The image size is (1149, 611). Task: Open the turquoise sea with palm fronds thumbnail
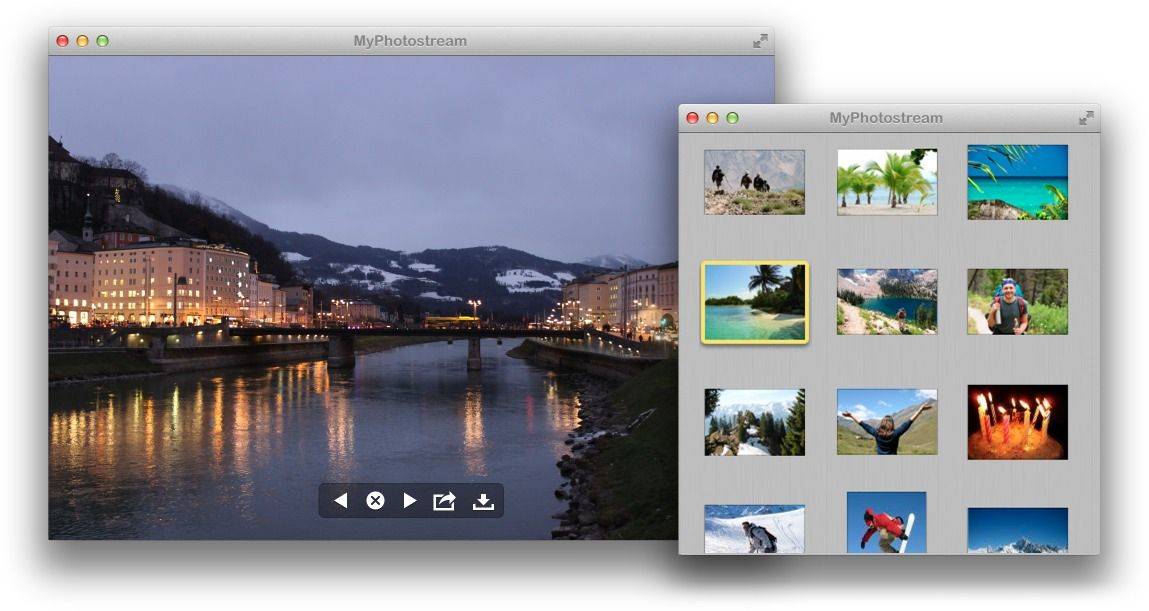coord(1017,182)
